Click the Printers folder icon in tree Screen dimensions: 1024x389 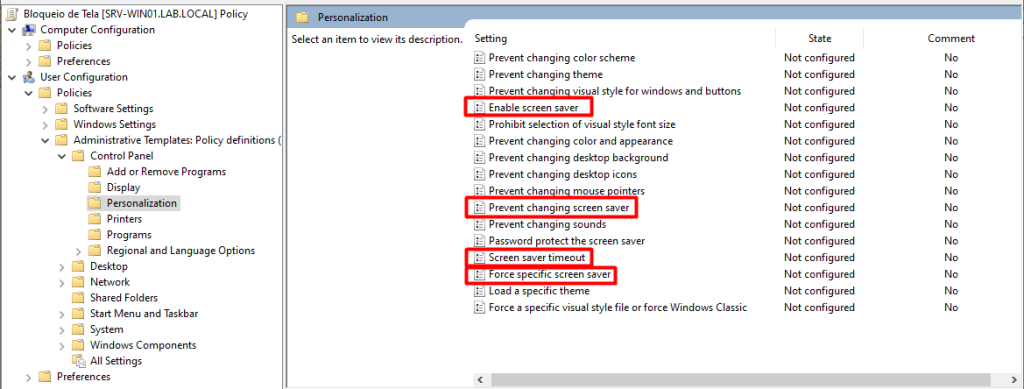click(x=95, y=219)
